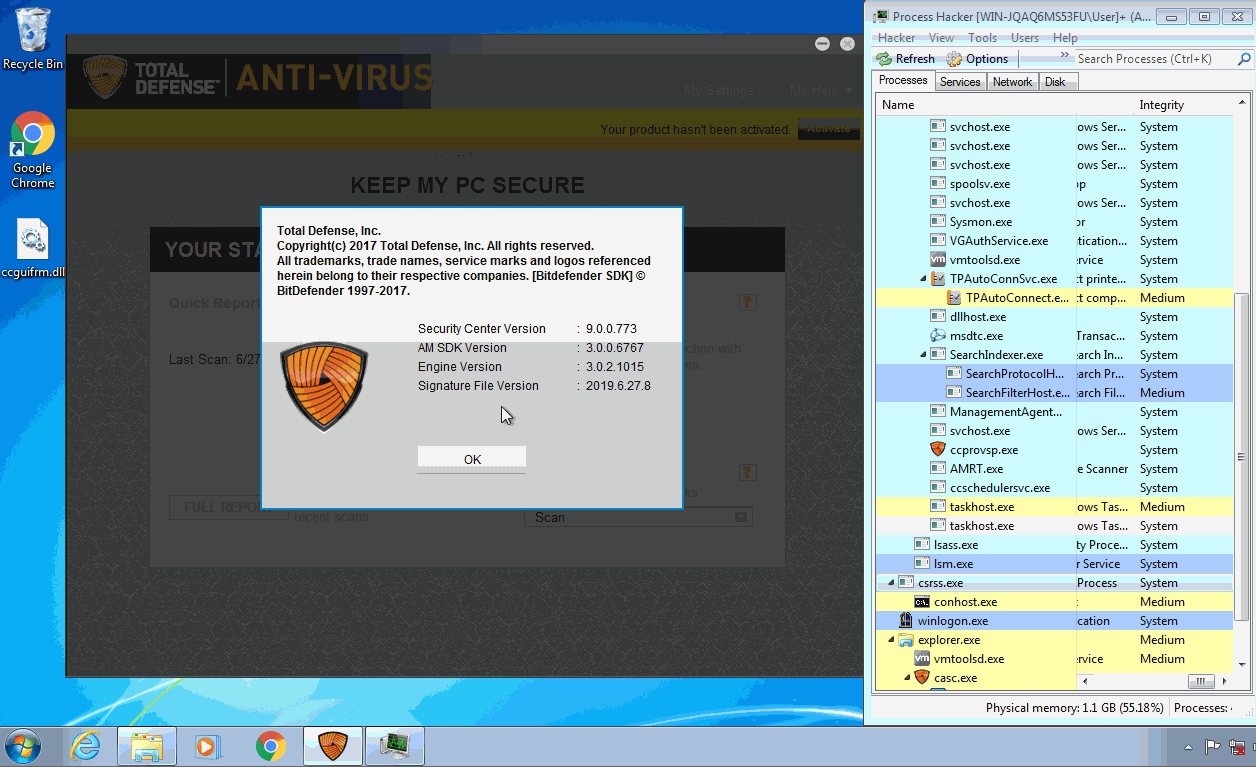
Task: Click the search magnifier icon in Process Hacker
Action: click(x=1245, y=59)
